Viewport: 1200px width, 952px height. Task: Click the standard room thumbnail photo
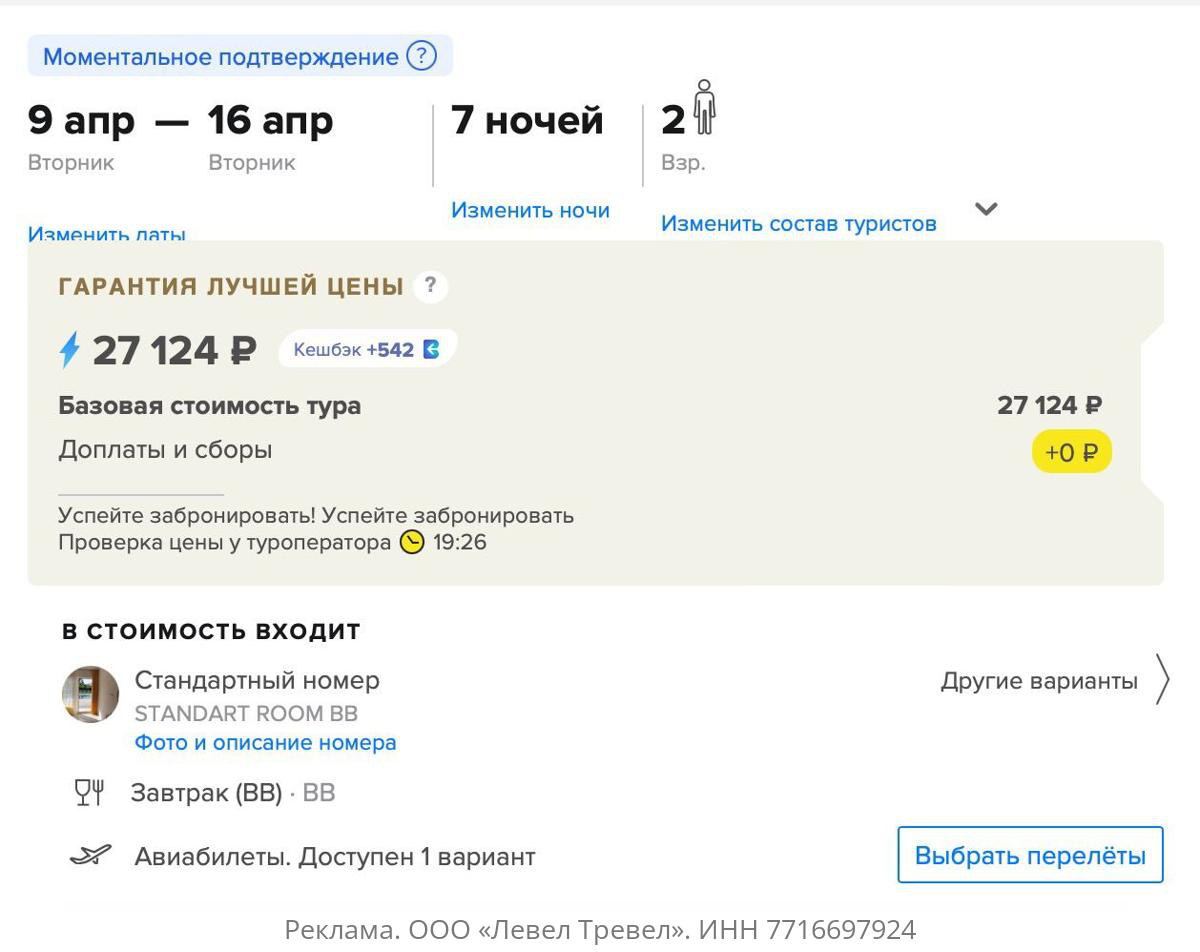coord(91,694)
